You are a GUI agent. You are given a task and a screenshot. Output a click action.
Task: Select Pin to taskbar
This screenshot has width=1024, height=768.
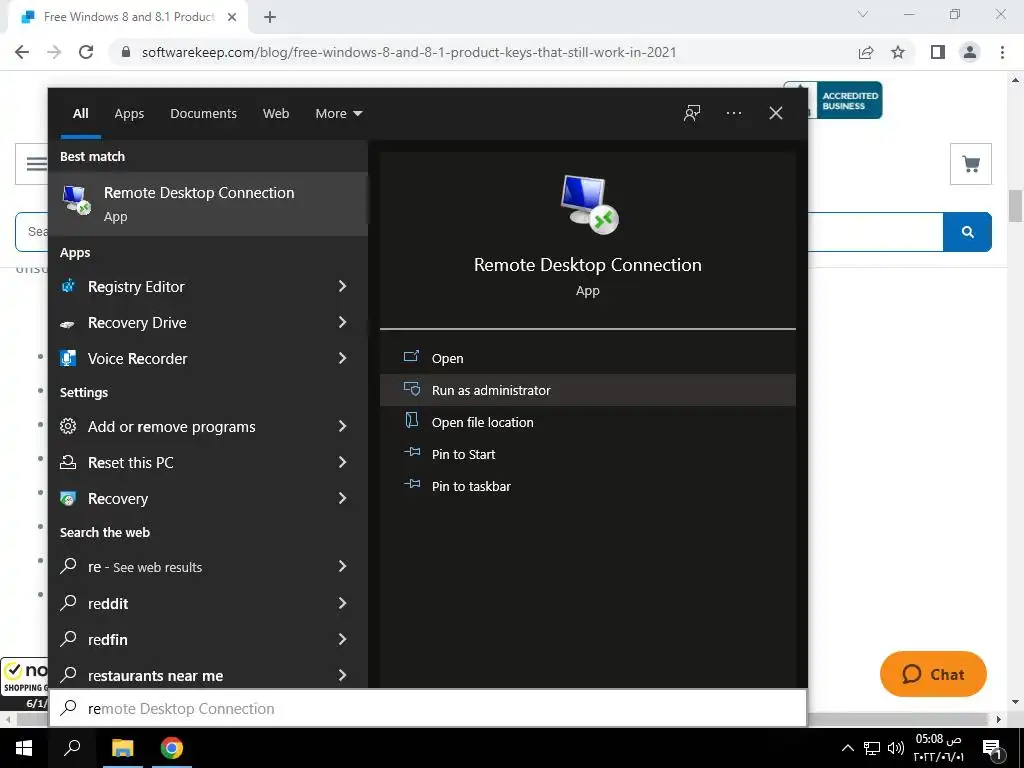(588, 486)
